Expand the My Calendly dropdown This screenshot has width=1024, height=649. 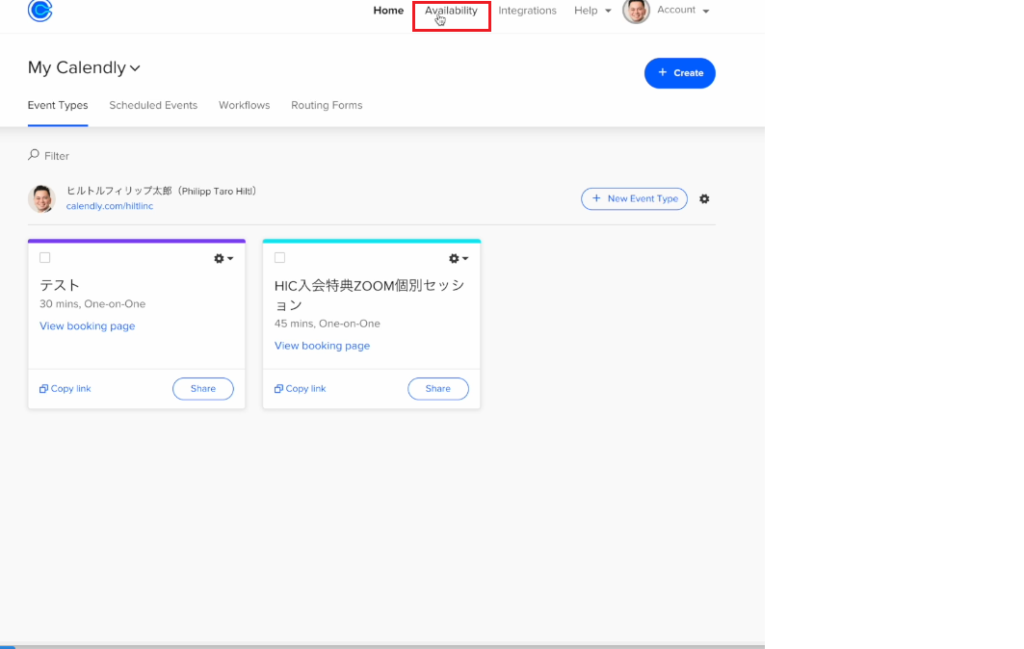coord(84,68)
